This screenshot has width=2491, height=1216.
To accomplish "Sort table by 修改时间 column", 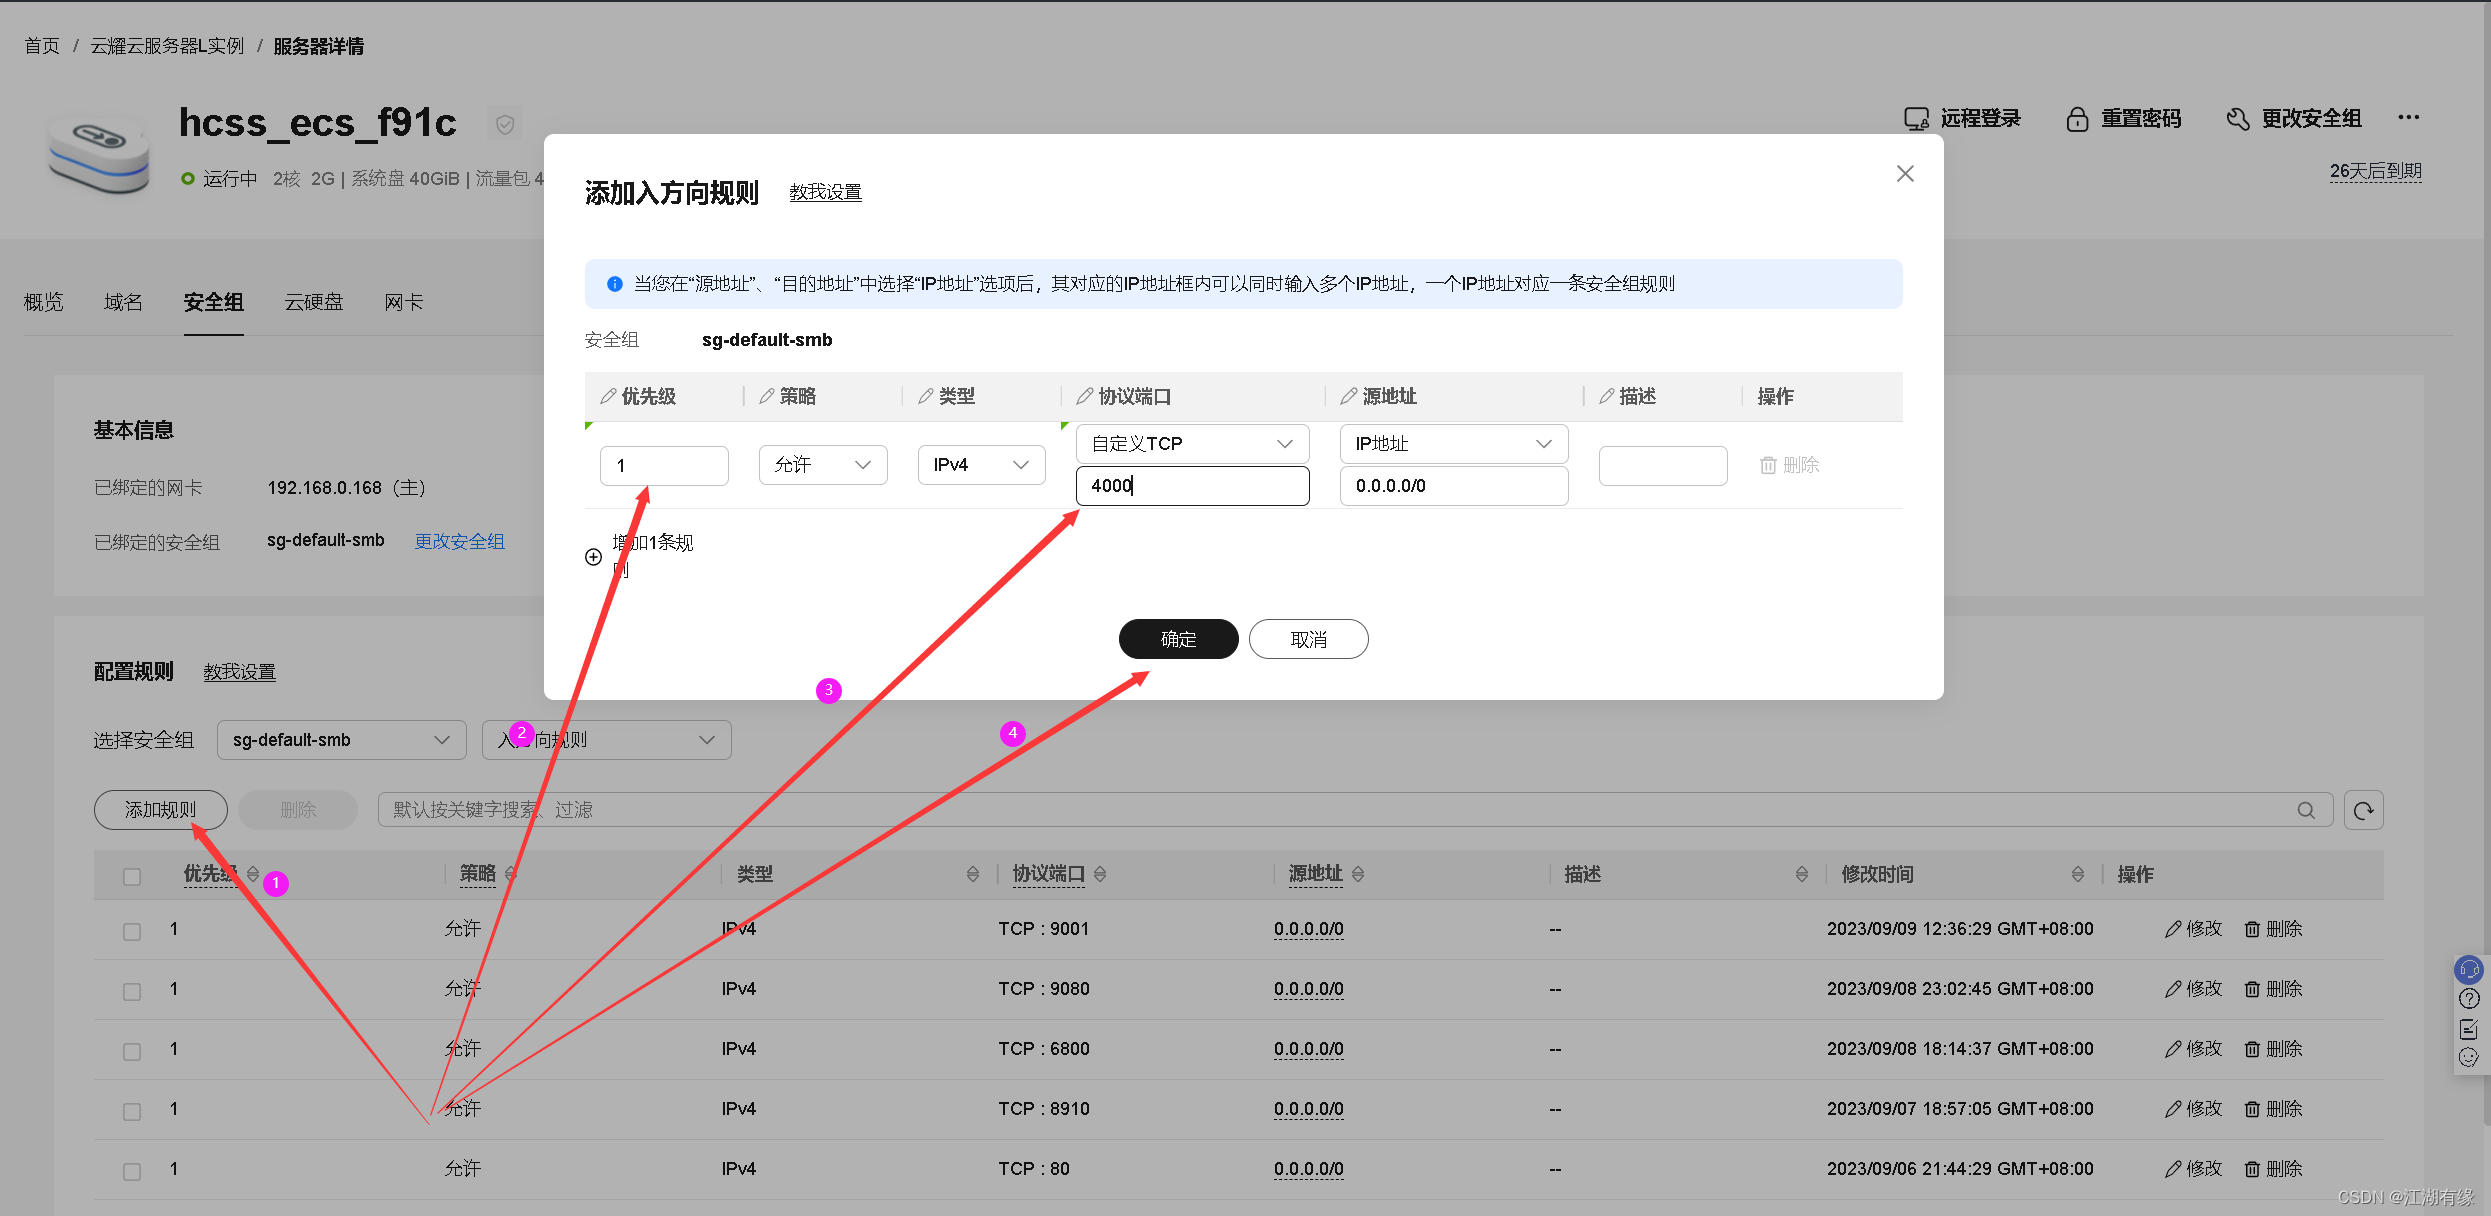I will [2078, 874].
